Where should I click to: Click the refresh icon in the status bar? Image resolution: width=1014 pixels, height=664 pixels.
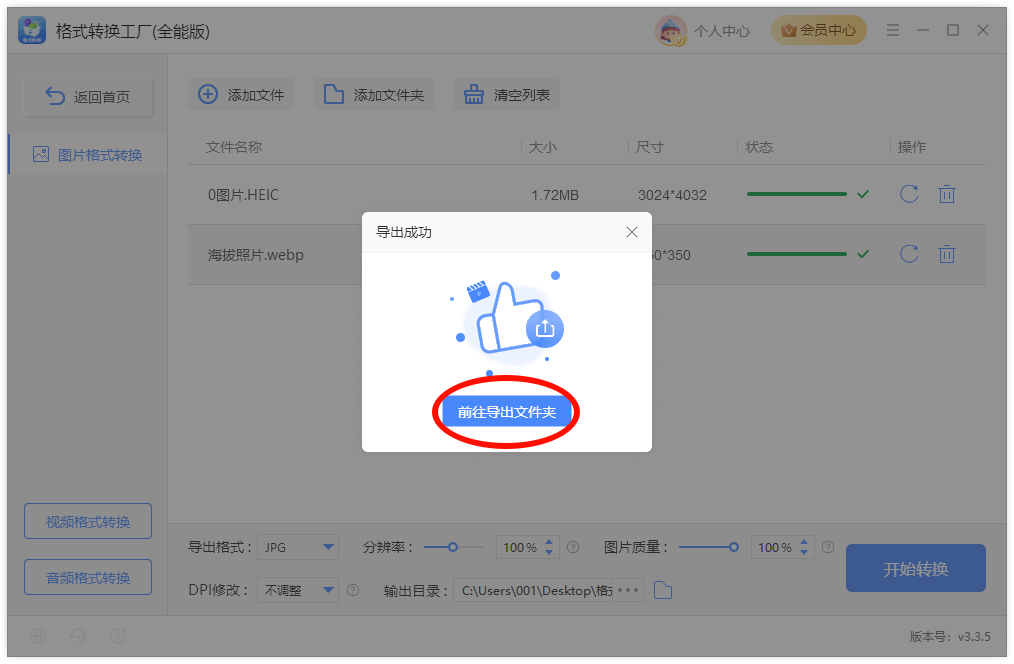click(118, 636)
